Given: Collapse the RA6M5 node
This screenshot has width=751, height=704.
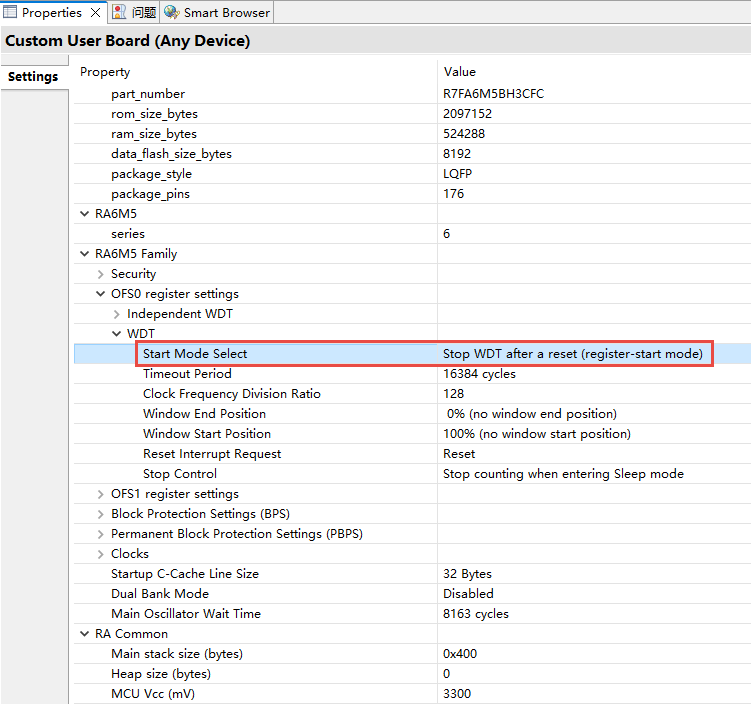Looking at the screenshot, I should (x=85, y=214).
